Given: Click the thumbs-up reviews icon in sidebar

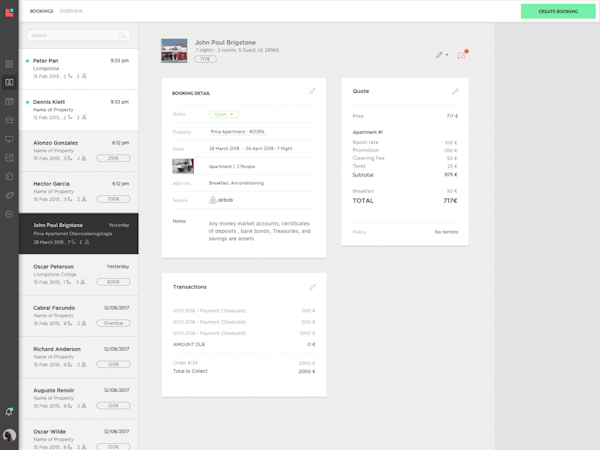Looking at the screenshot, I should point(10,176).
